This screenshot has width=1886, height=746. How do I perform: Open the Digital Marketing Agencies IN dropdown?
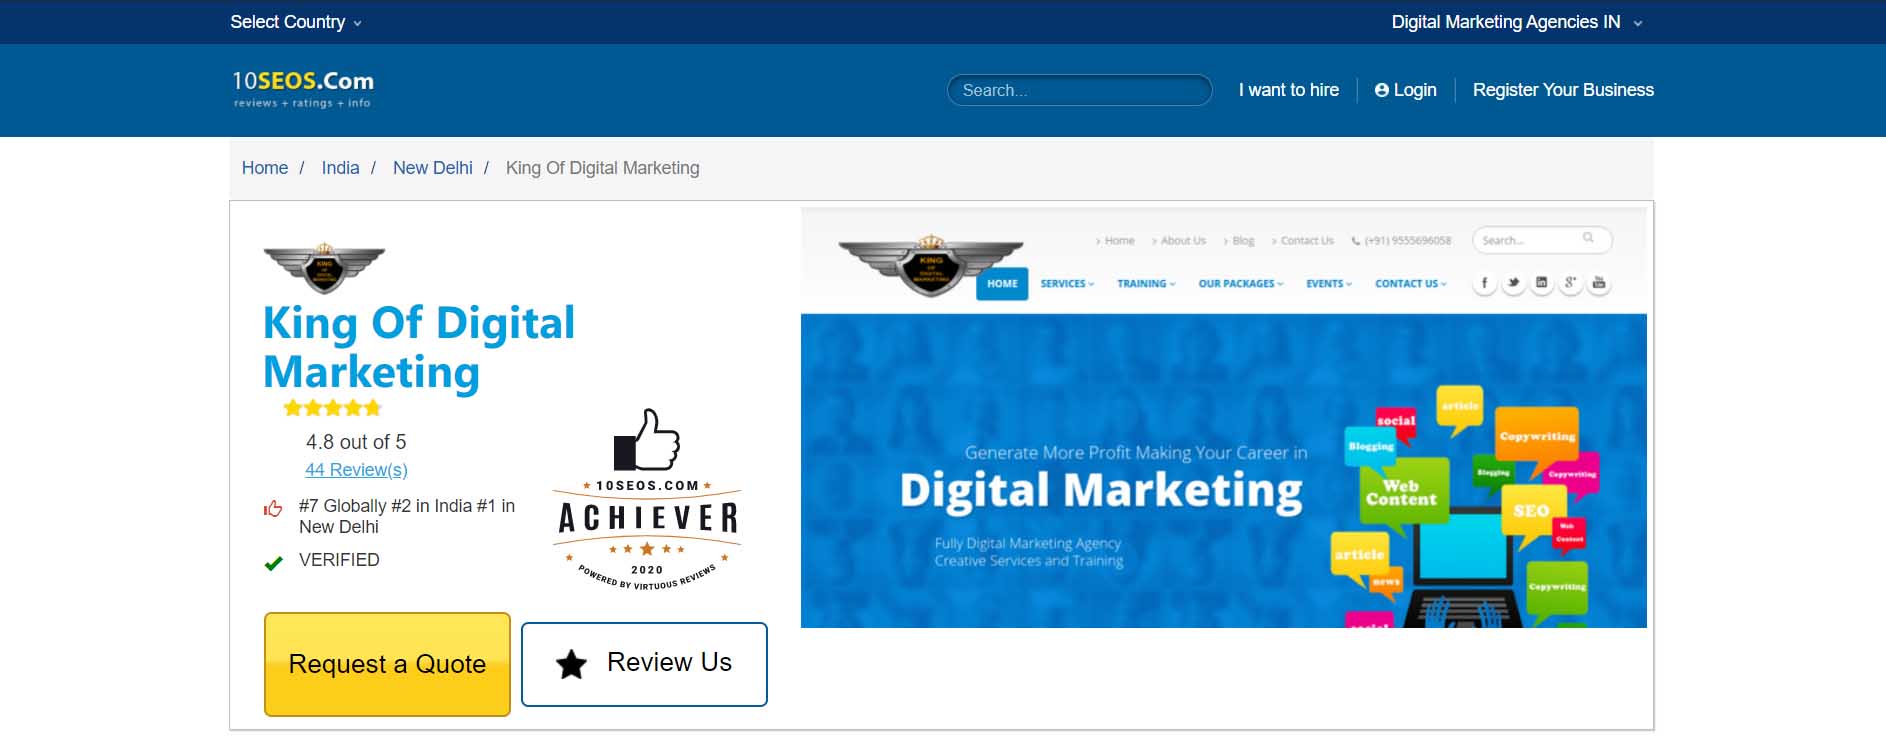1517,22
